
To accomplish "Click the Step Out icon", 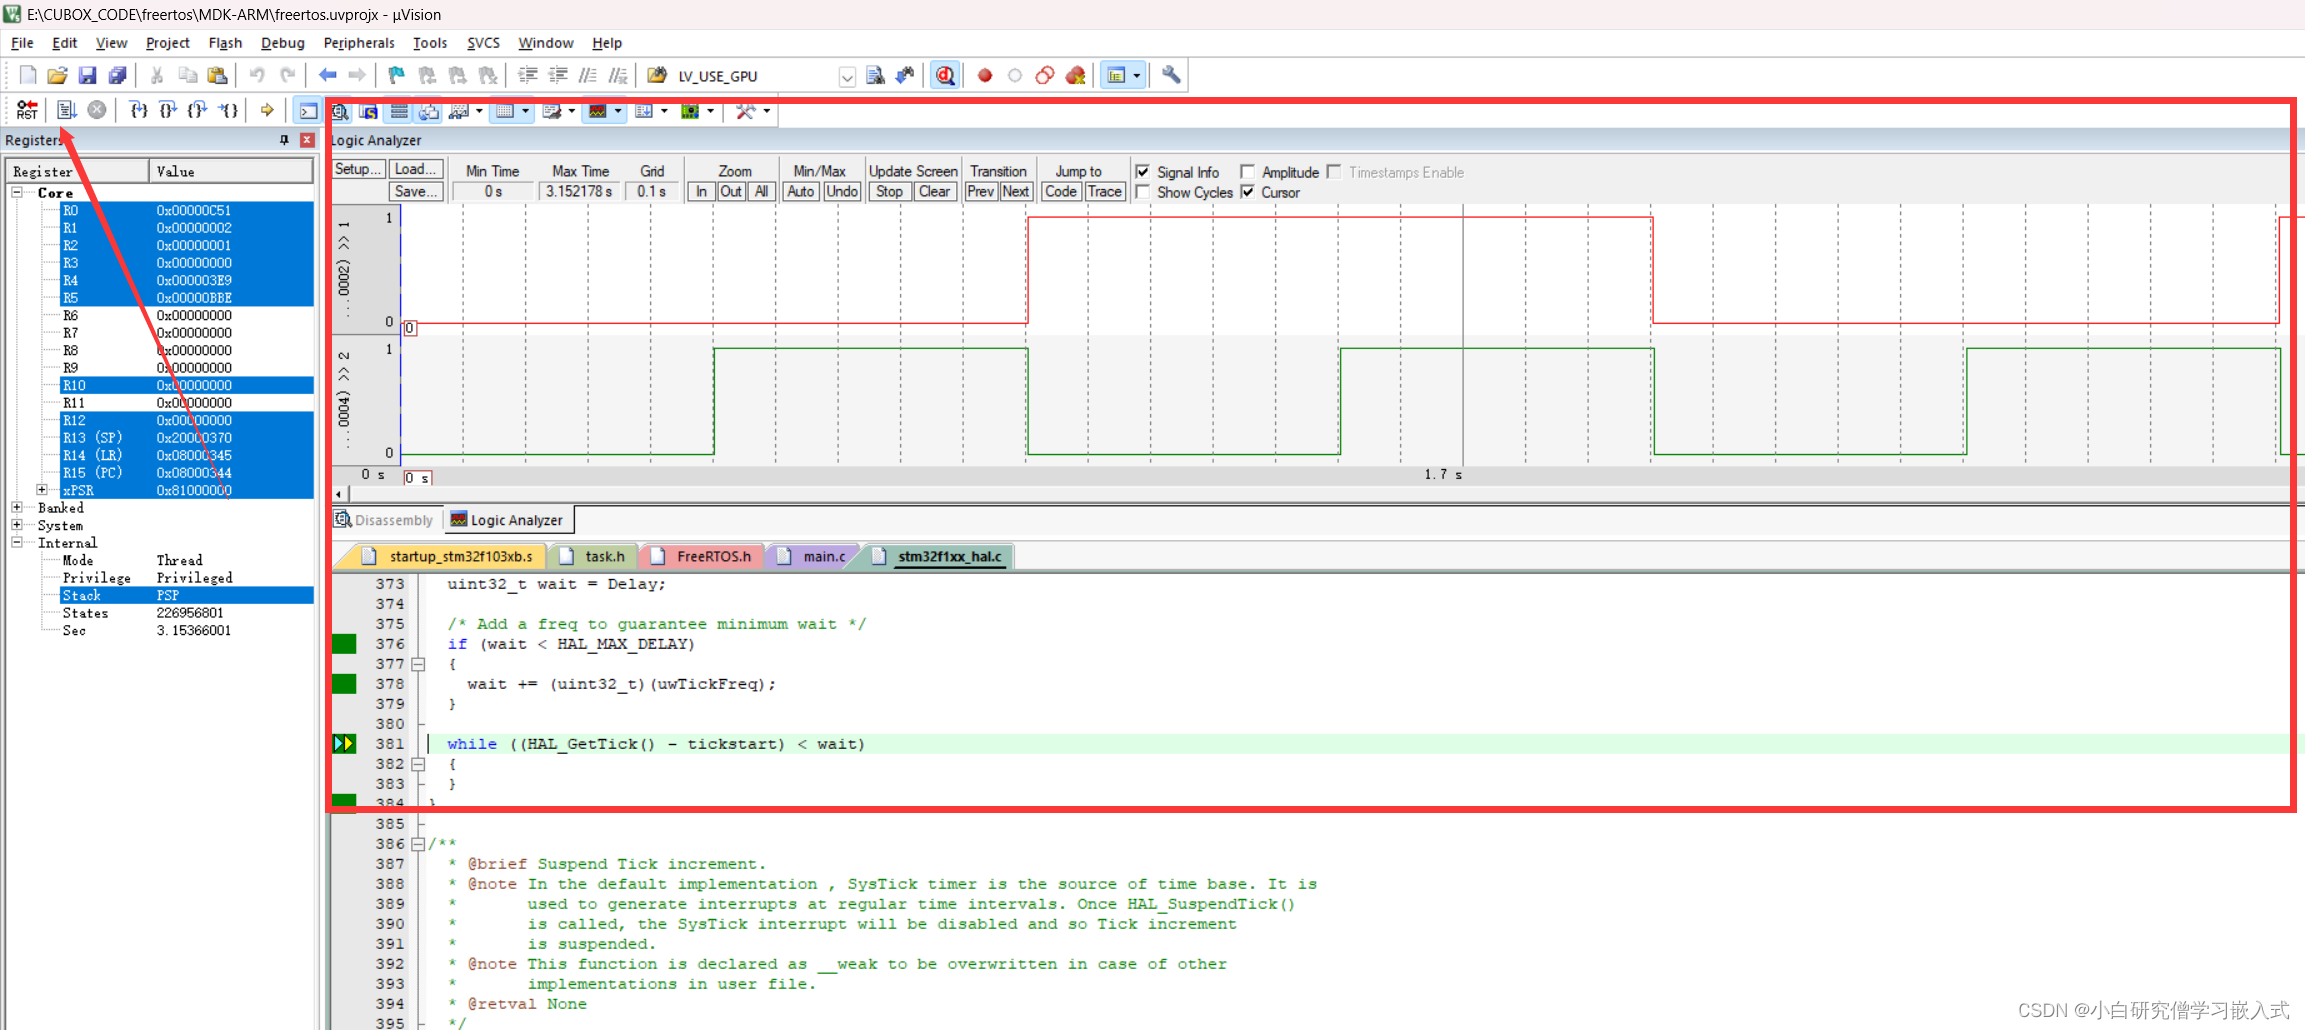I will (x=198, y=110).
